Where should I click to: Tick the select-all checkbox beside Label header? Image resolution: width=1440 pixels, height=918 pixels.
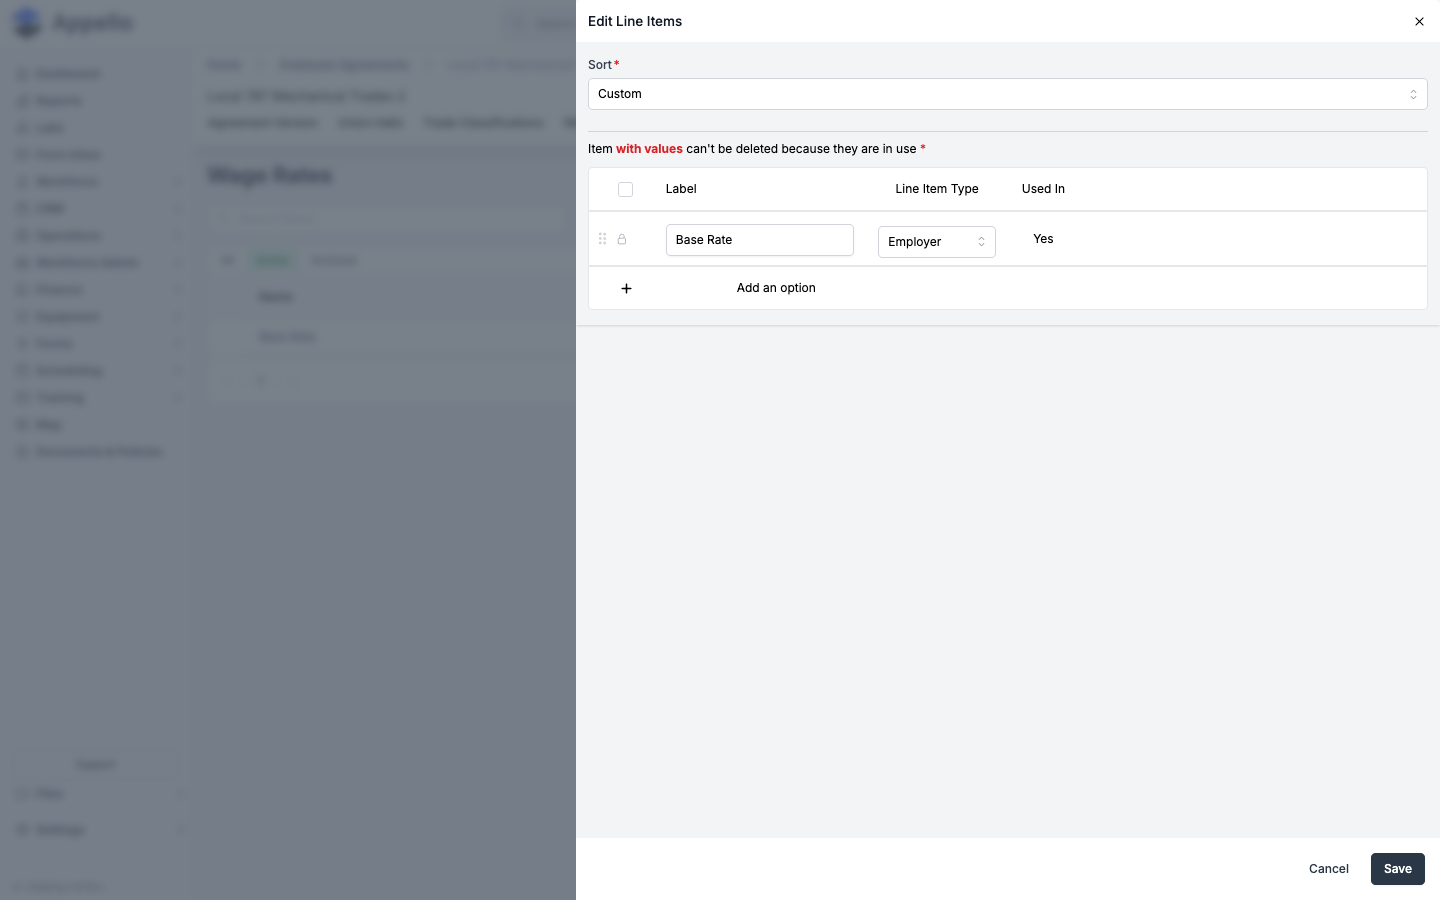[626, 189]
